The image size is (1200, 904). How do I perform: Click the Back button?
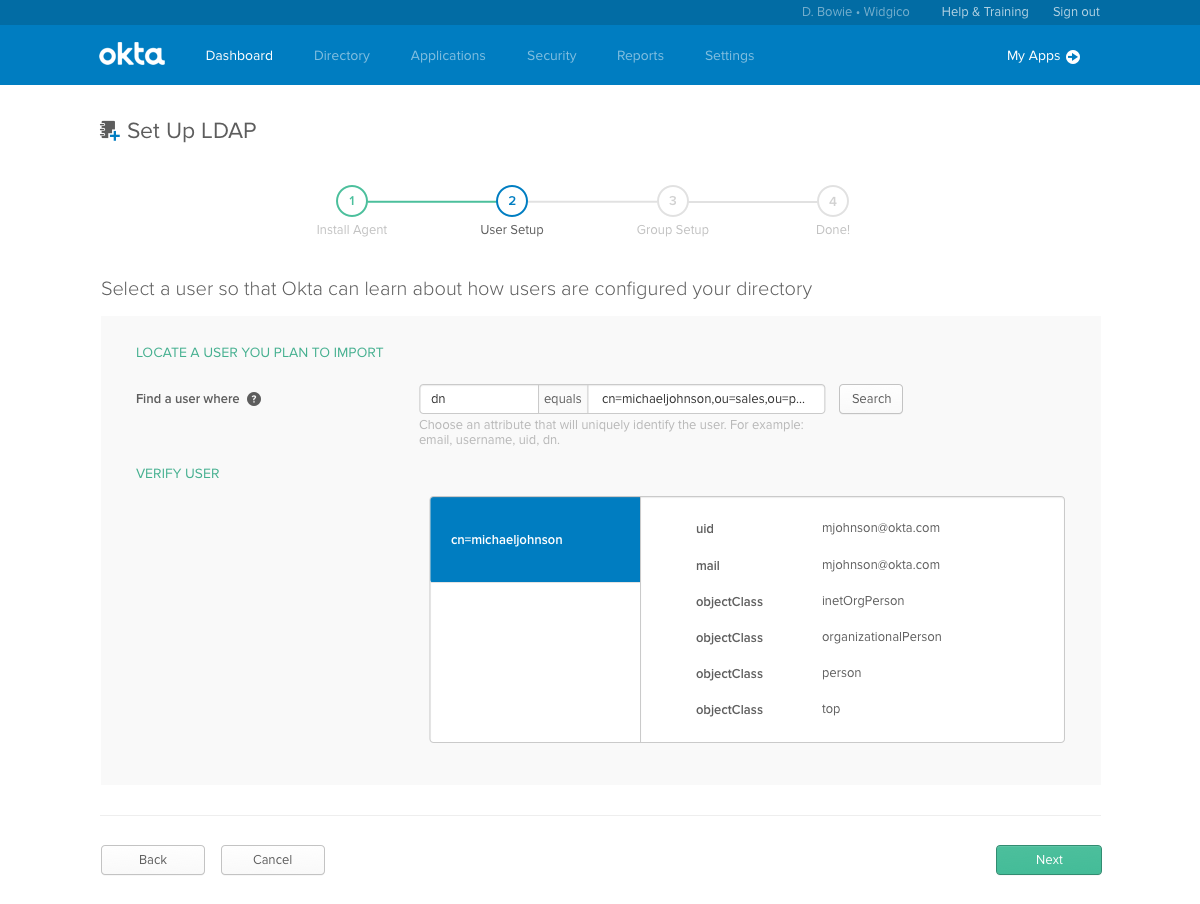coord(152,859)
